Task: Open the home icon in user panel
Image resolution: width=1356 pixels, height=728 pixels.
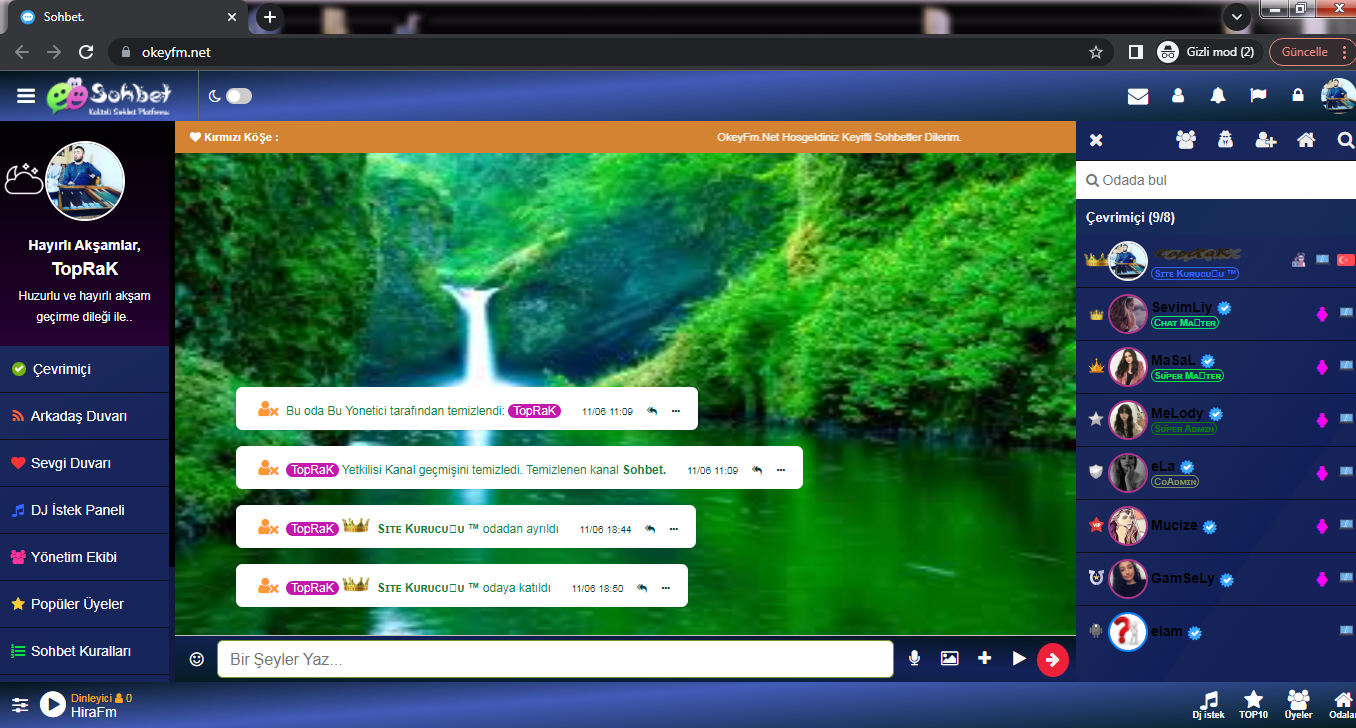Action: (1306, 140)
